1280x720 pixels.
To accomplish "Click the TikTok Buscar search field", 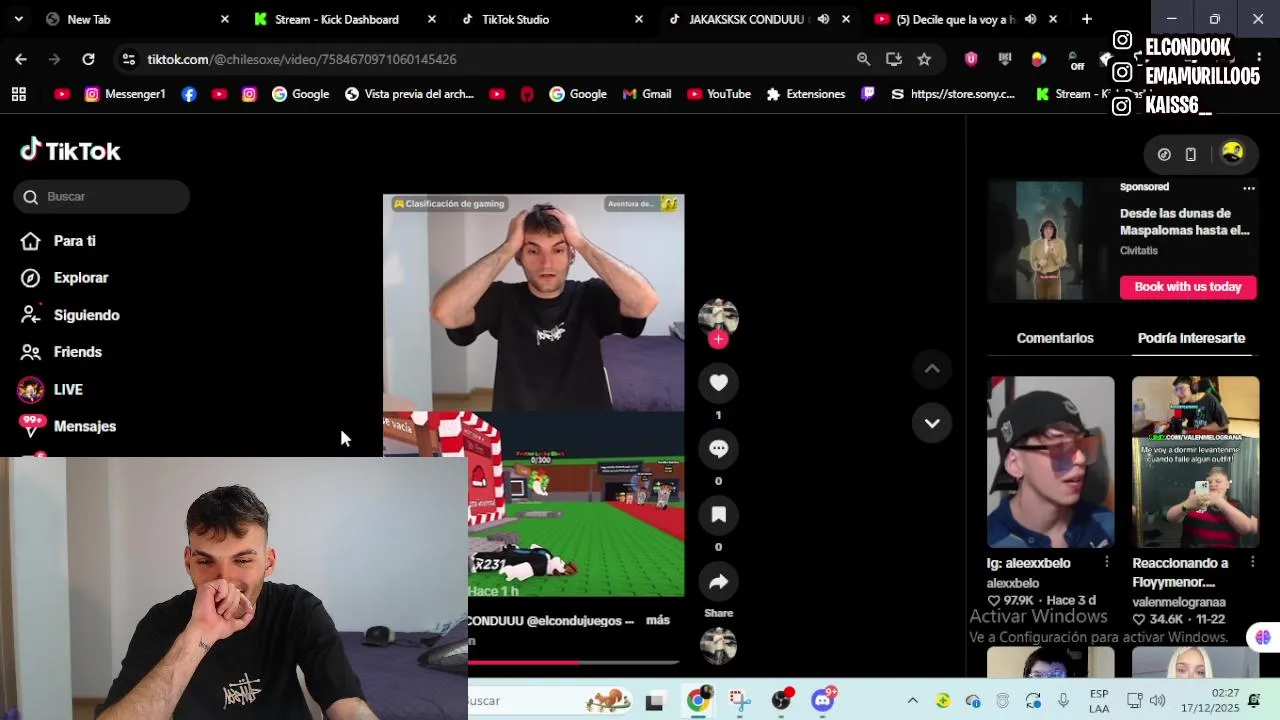I will click(102, 197).
